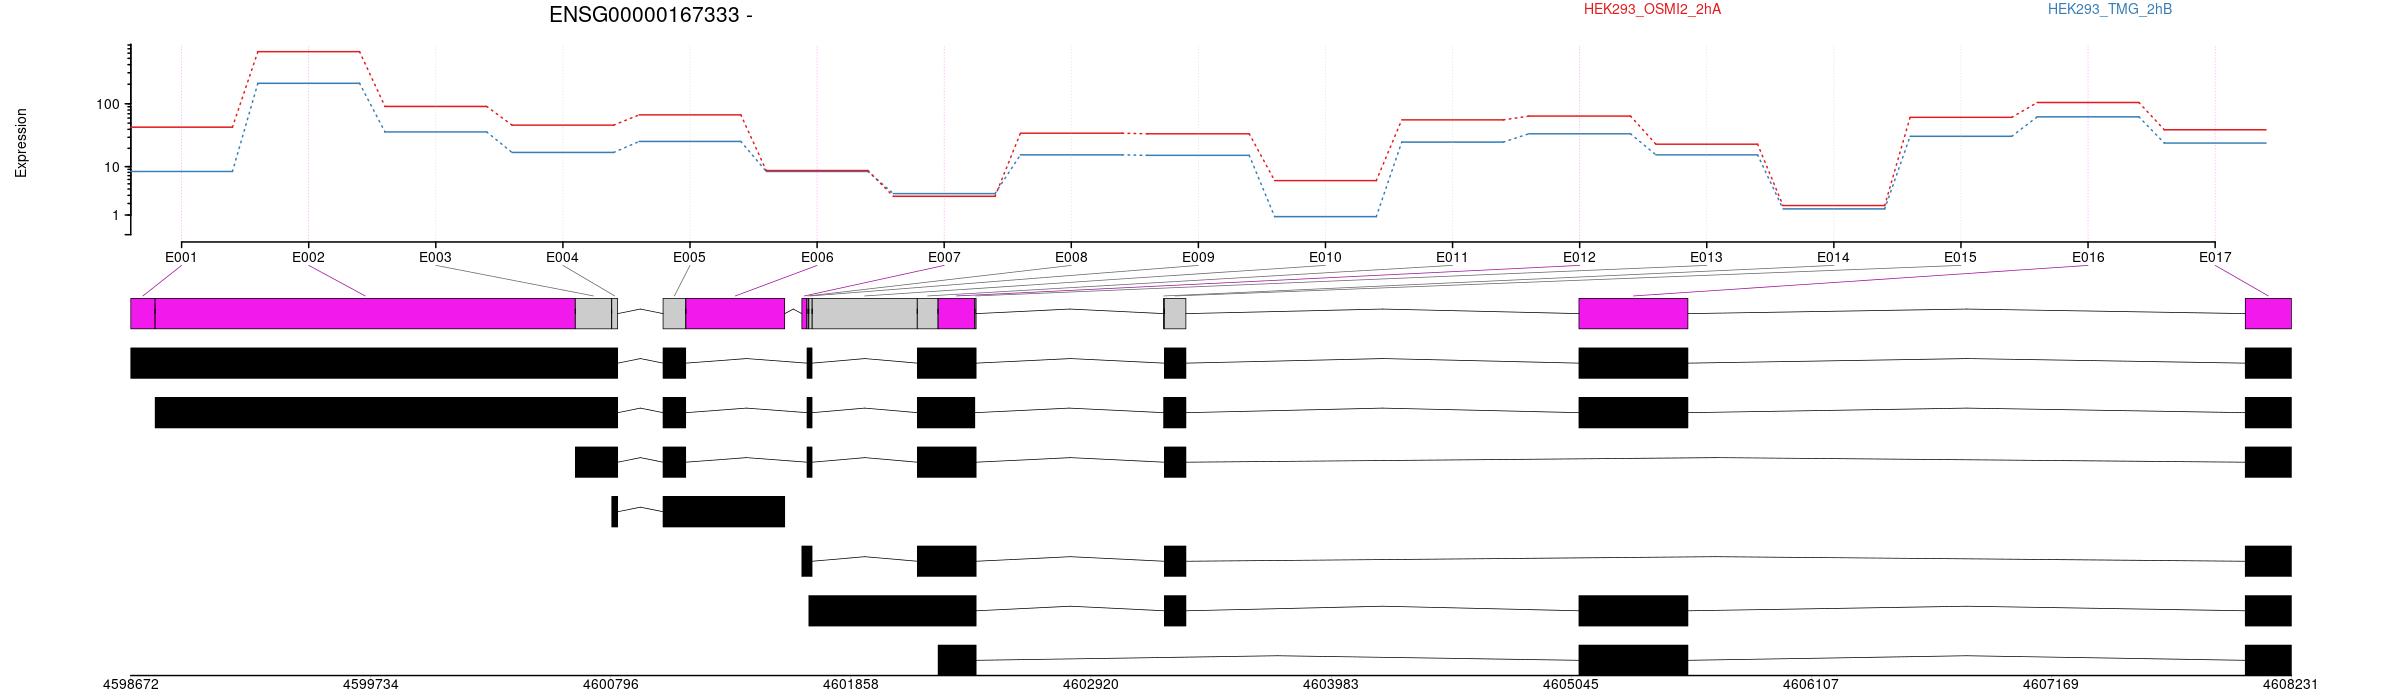The height and width of the screenshot is (700, 2400).
Task: Click genomic coordinate 4599734
Action: tap(371, 685)
